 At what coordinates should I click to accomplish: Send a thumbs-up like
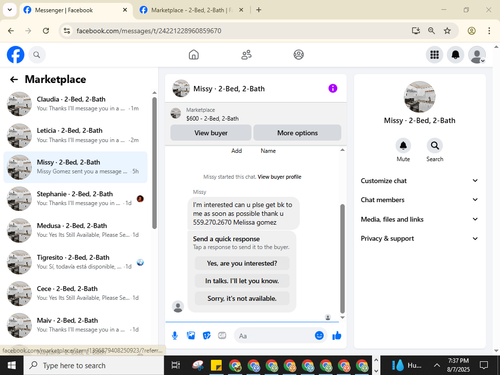(x=337, y=336)
